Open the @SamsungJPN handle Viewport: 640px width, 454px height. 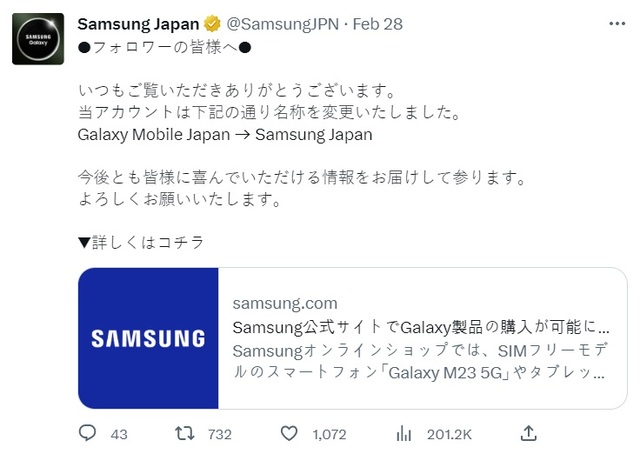click(x=282, y=24)
